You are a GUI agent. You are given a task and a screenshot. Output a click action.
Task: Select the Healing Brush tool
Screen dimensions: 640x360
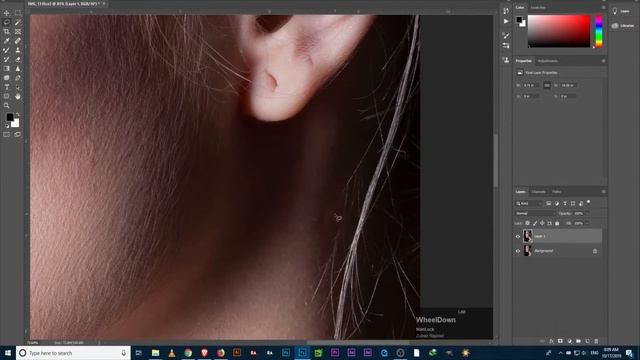tap(18, 41)
